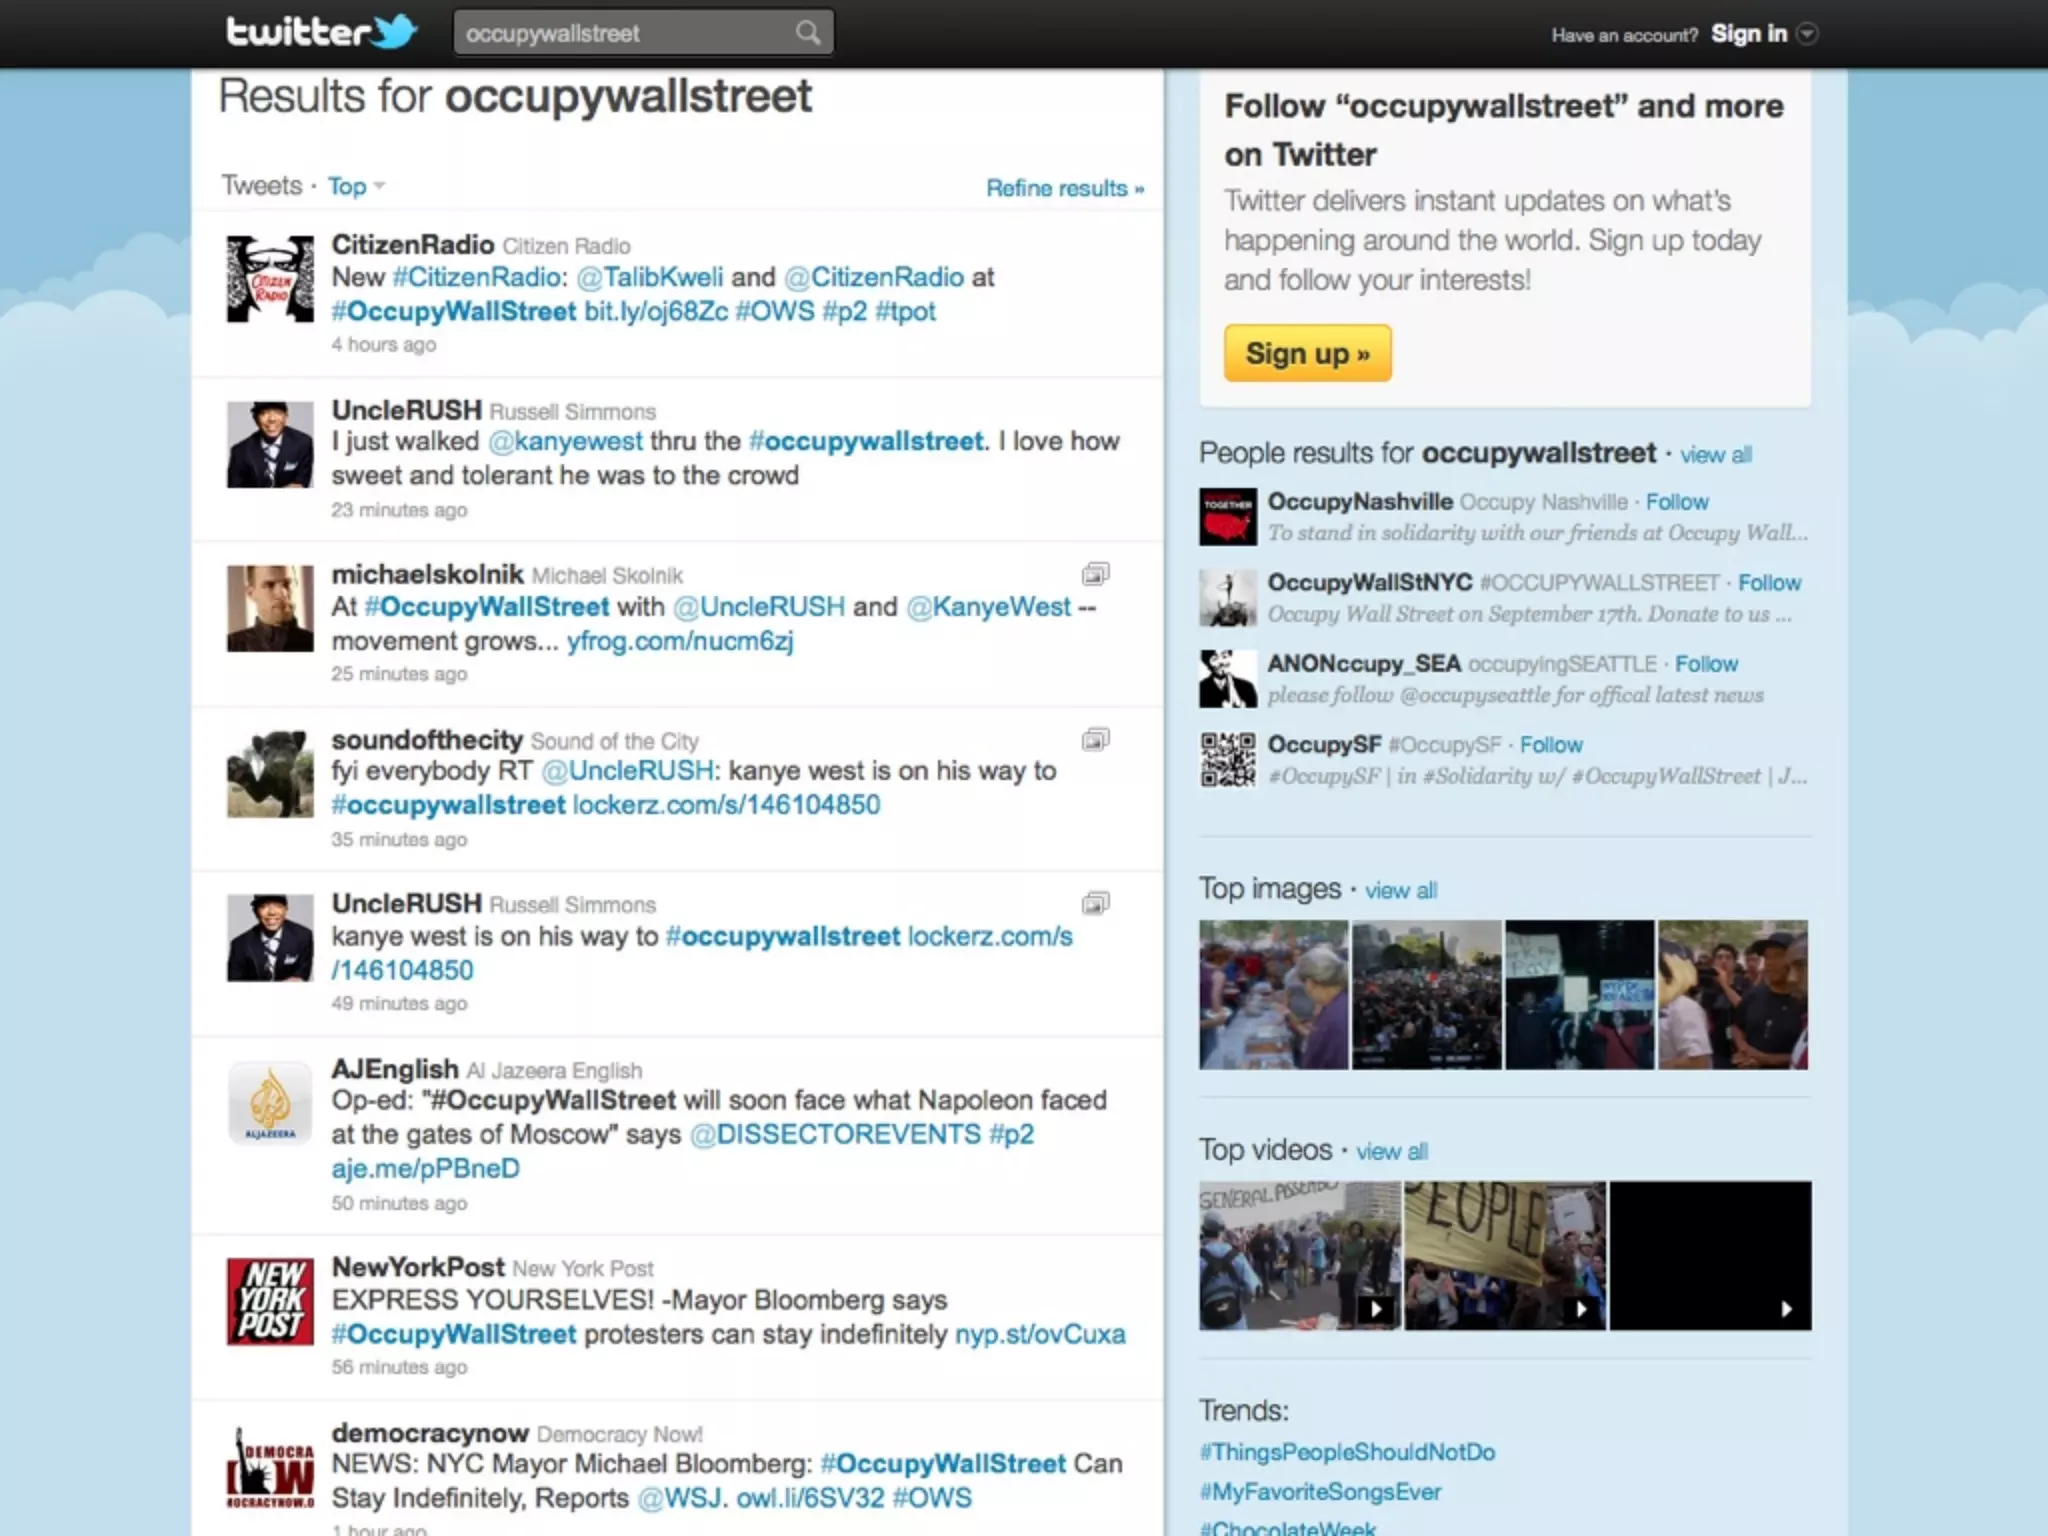
Task: Expand the Sign in dropdown arrow
Action: [x=1806, y=34]
